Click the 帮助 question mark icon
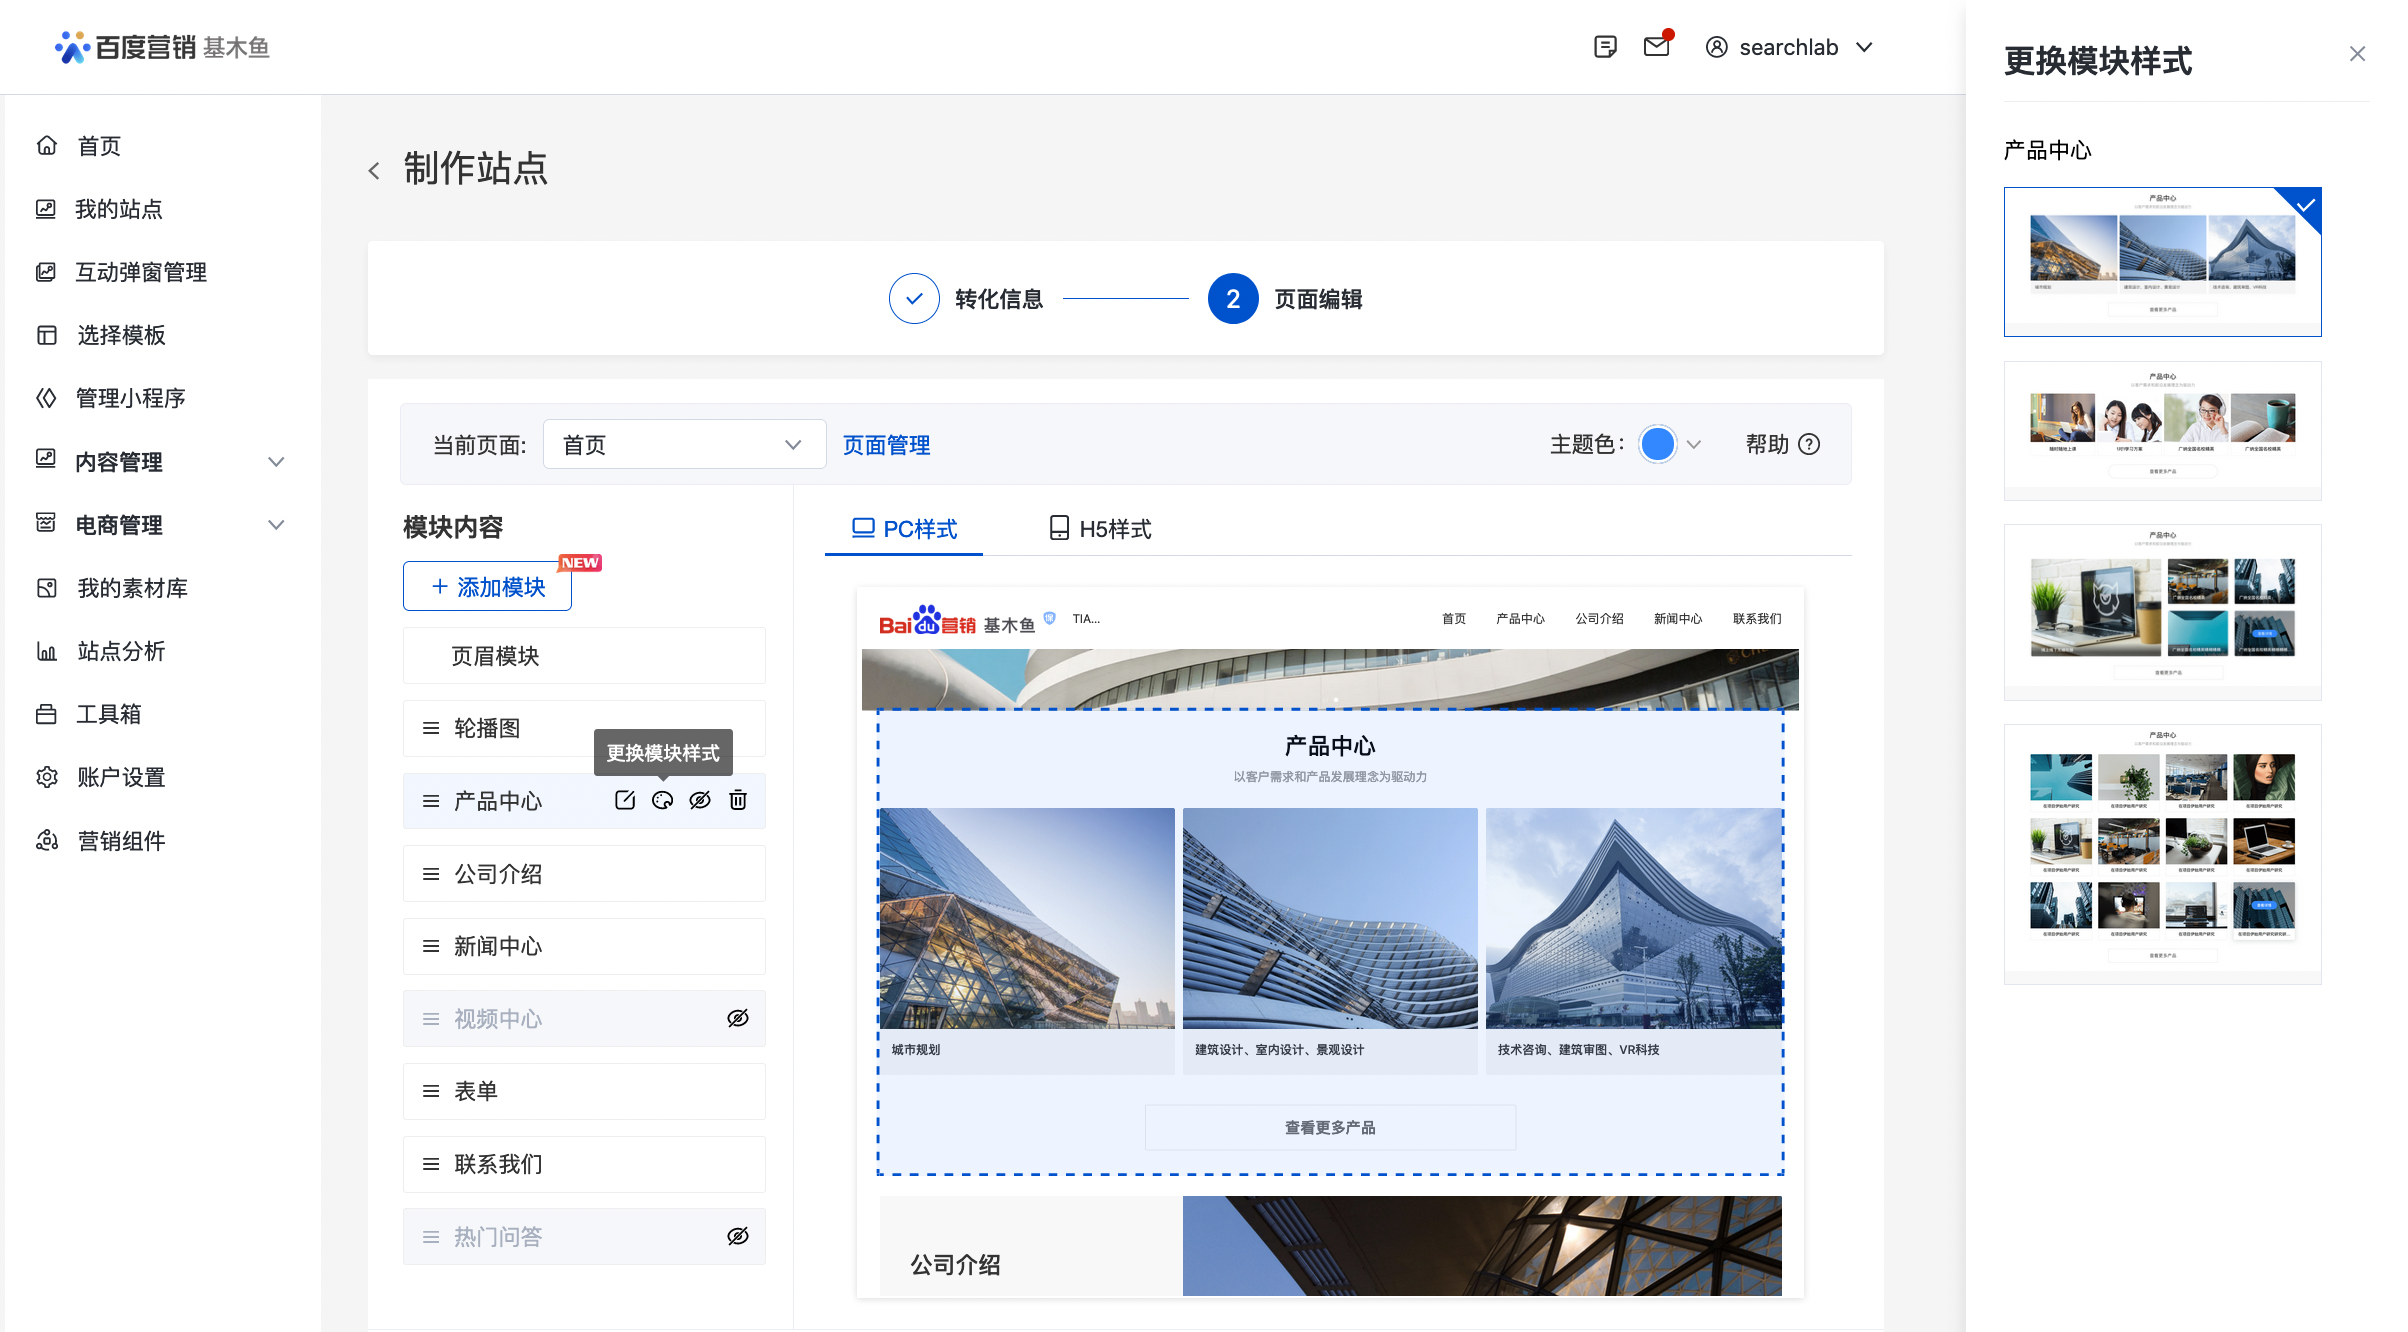Screen dimensions: 2408x1332 [x=1809, y=444]
